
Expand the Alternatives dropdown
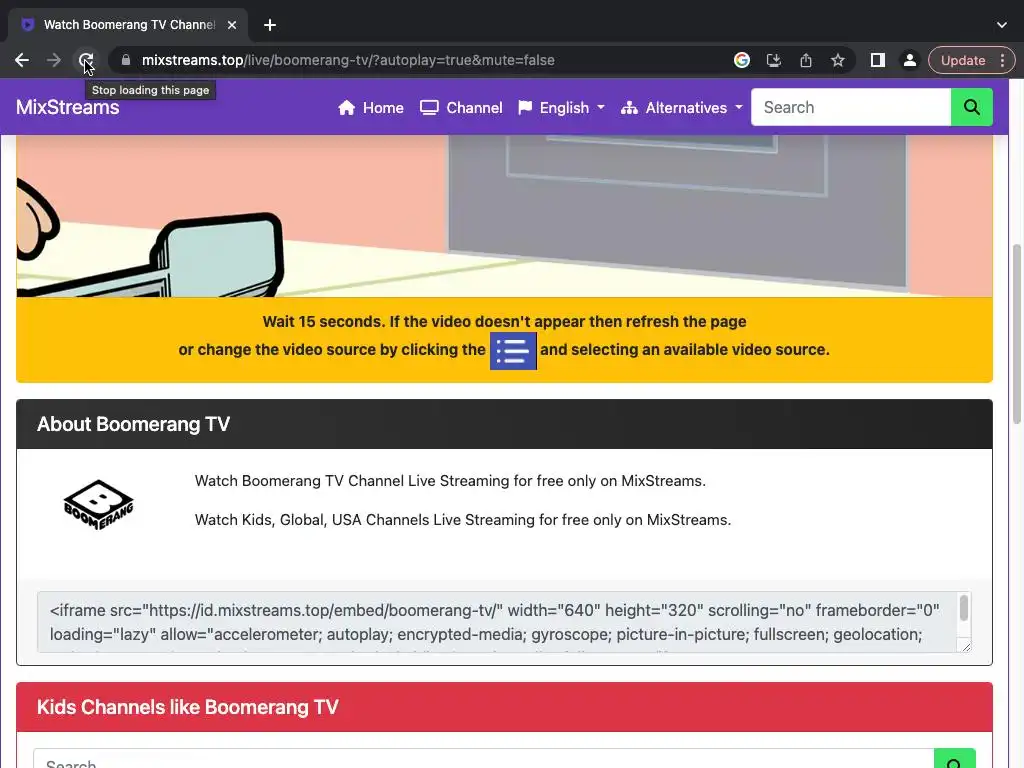[x=682, y=108]
